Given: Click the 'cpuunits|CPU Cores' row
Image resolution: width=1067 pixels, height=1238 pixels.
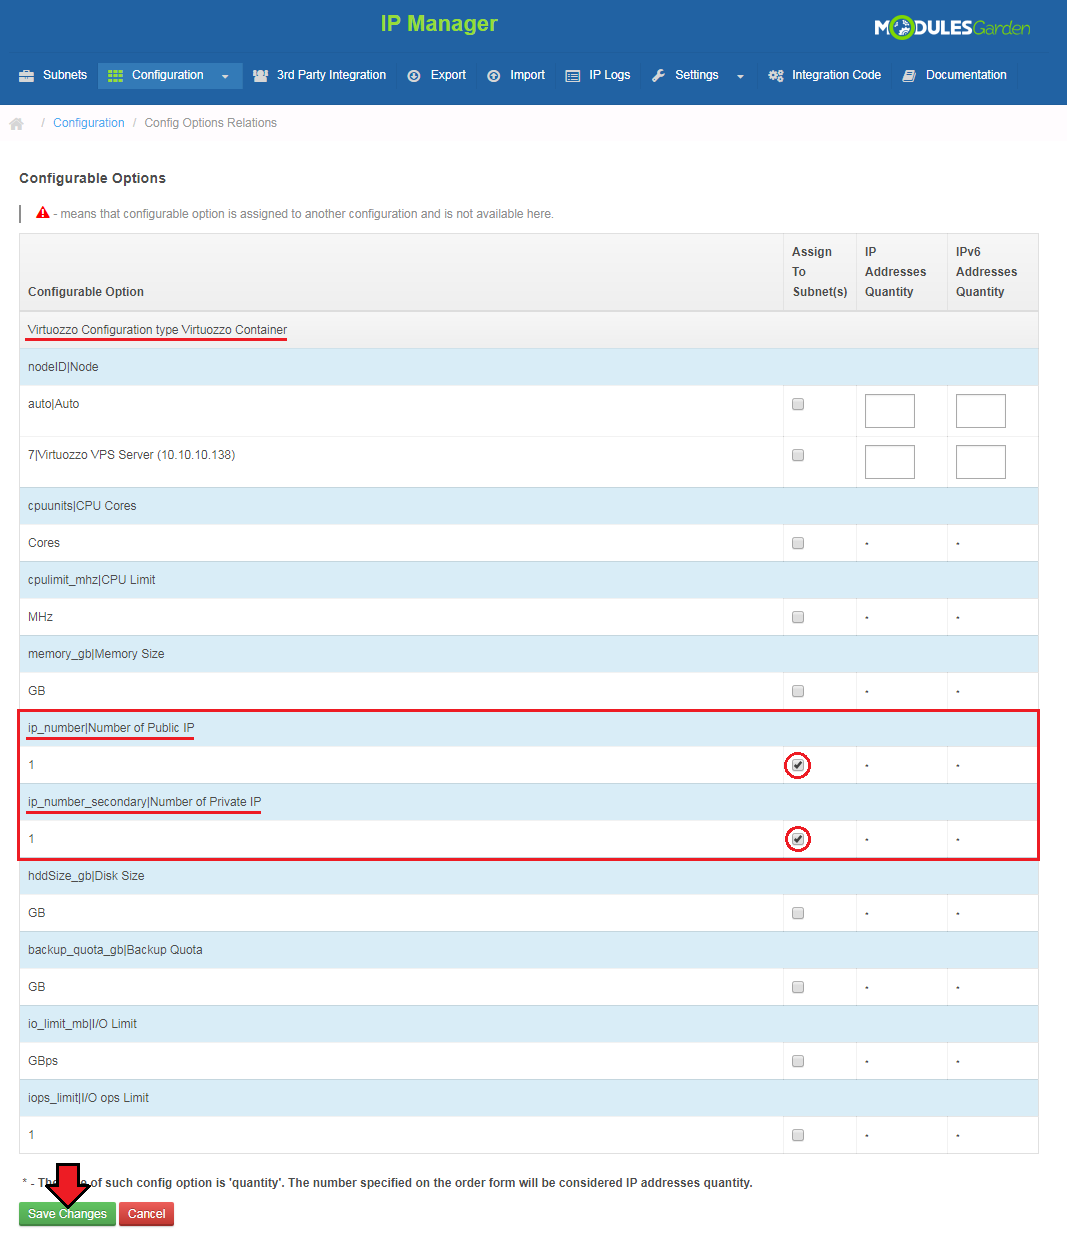Looking at the screenshot, I should point(529,506).
